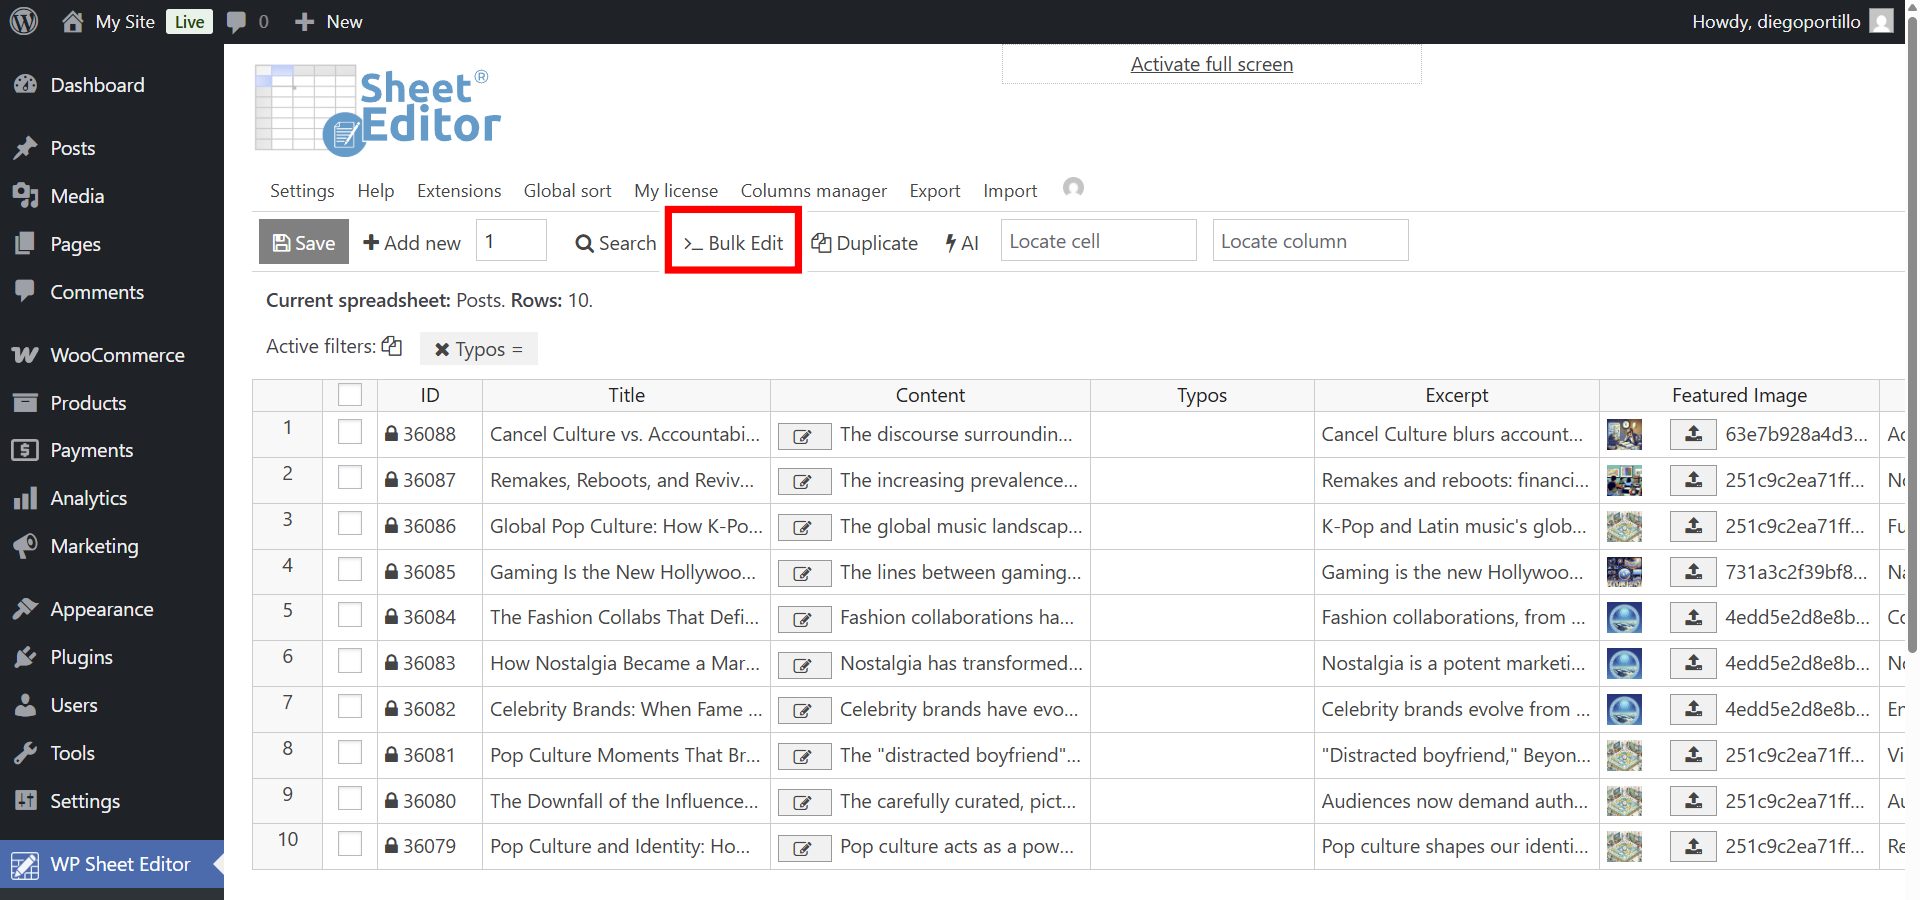The height and width of the screenshot is (900, 1920).
Task: Click the WordPress logo icon
Action: pyautogui.click(x=24, y=21)
